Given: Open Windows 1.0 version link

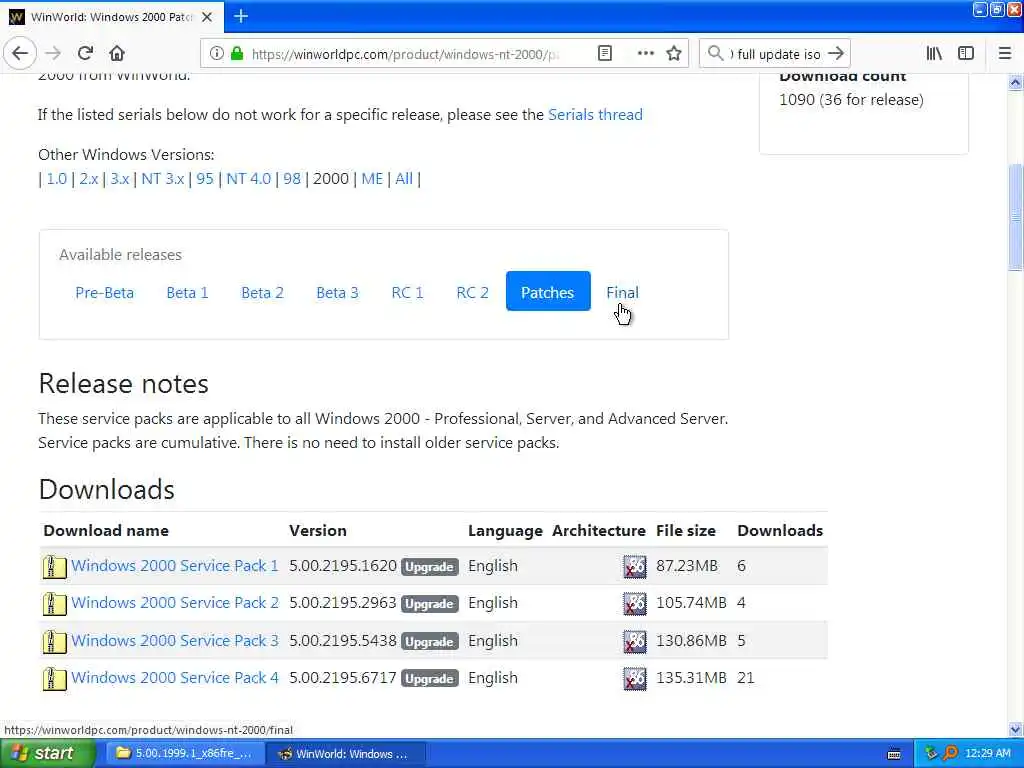Looking at the screenshot, I should pyautogui.click(x=57, y=178).
